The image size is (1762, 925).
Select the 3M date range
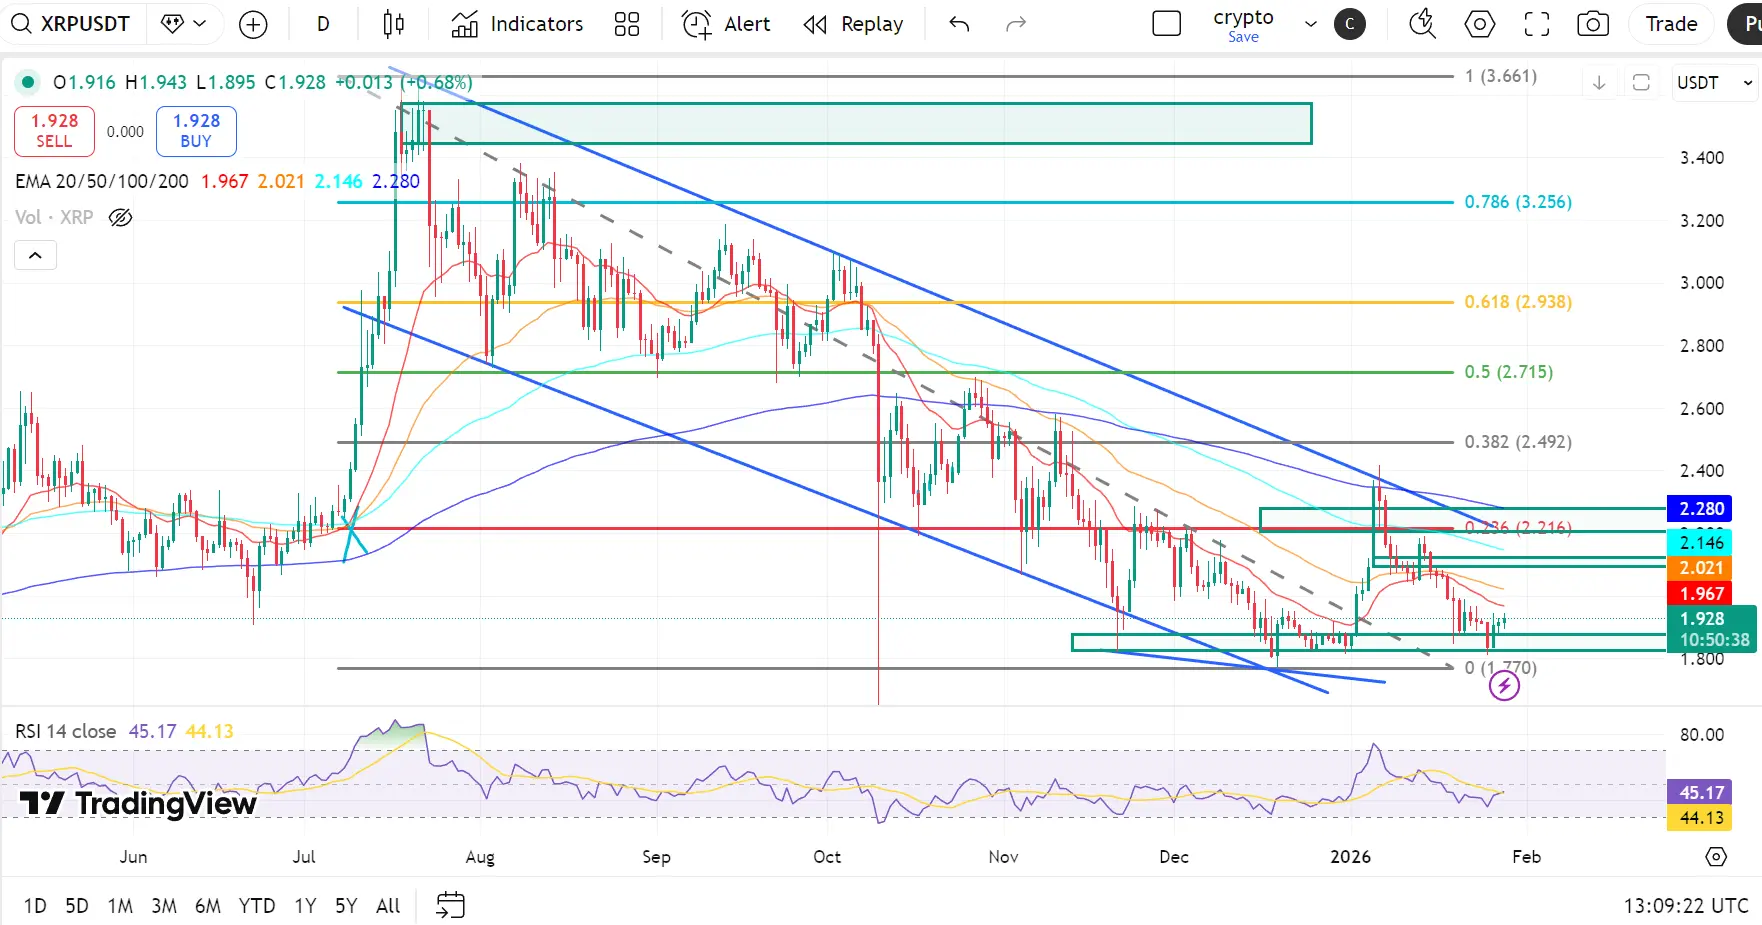point(164,906)
